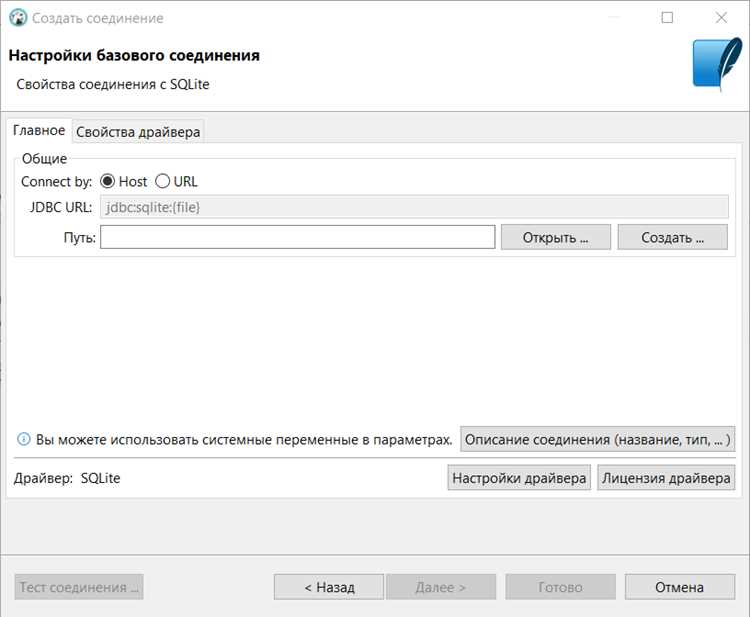Click the Connect by: label
The image size is (750, 617).
pyautogui.click(x=56, y=182)
